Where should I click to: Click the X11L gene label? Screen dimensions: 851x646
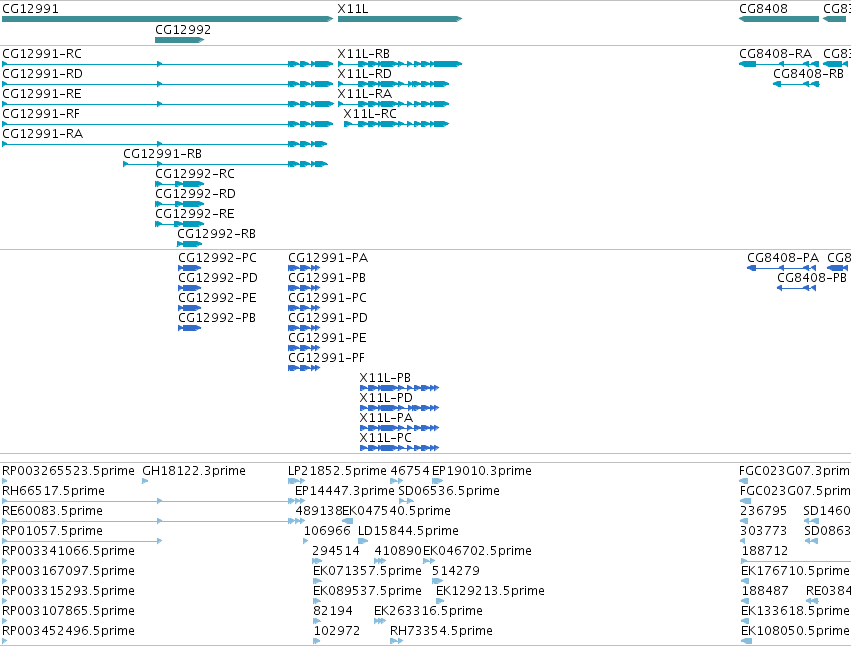(x=353, y=9)
